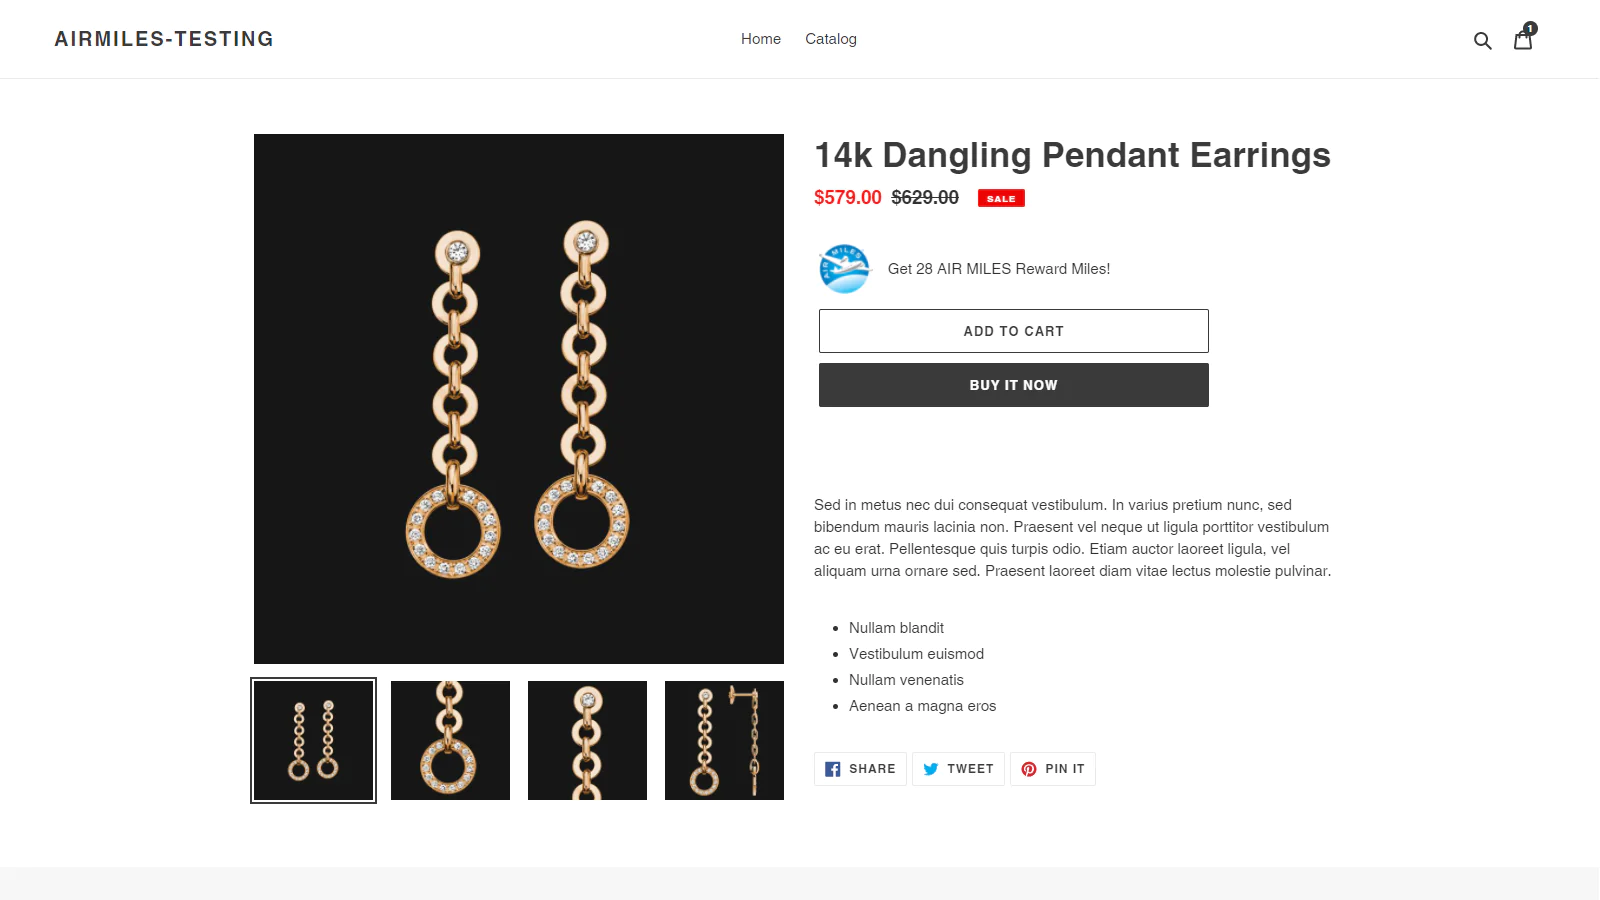Click the AIRMILES-TESTING store name link
This screenshot has width=1600, height=900.
click(164, 39)
